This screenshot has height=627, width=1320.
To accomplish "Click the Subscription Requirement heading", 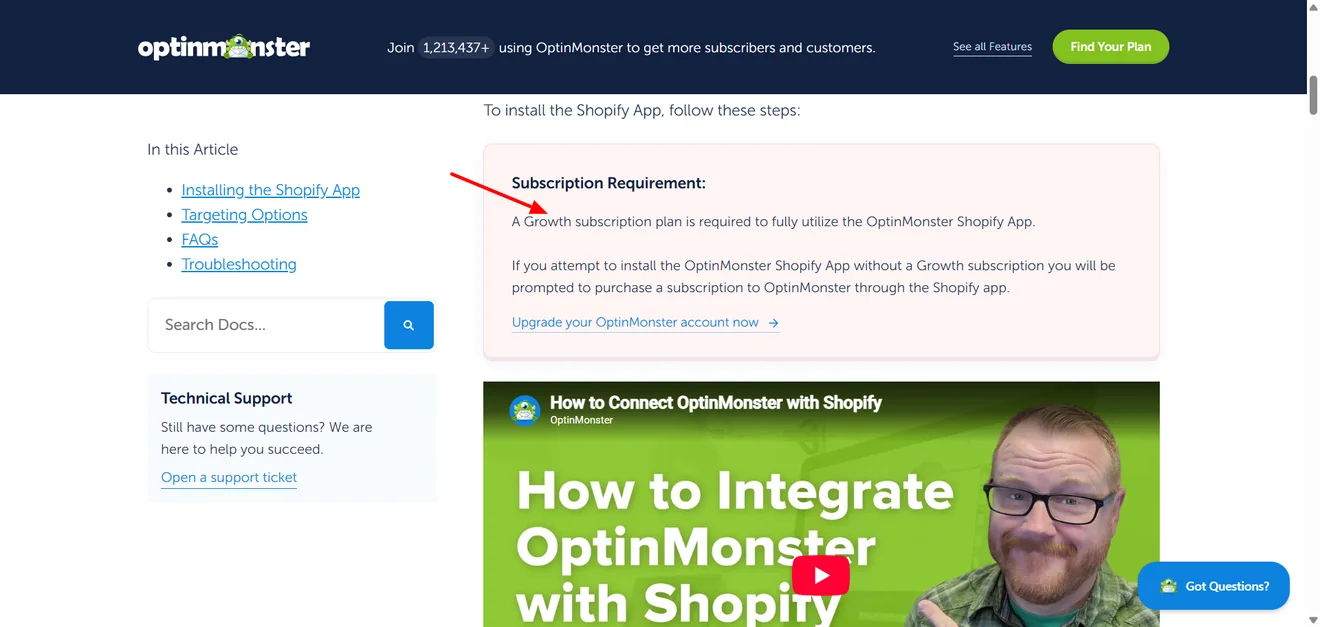I will tap(608, 183).
